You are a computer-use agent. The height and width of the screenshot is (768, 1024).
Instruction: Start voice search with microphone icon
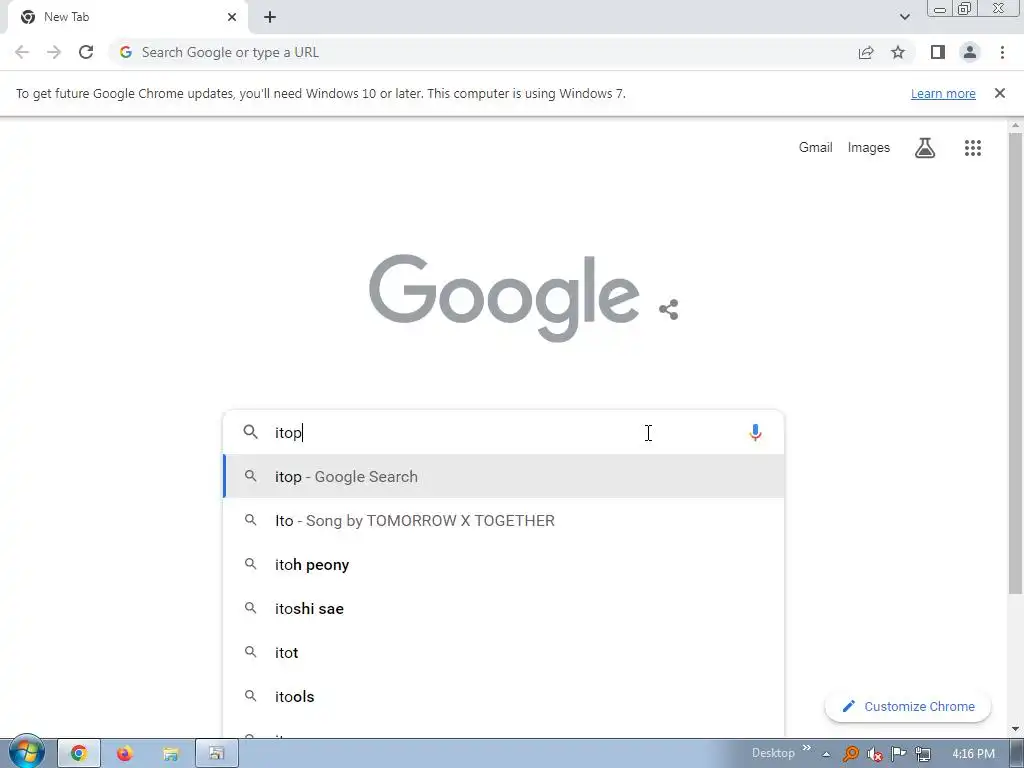[755, 432]
